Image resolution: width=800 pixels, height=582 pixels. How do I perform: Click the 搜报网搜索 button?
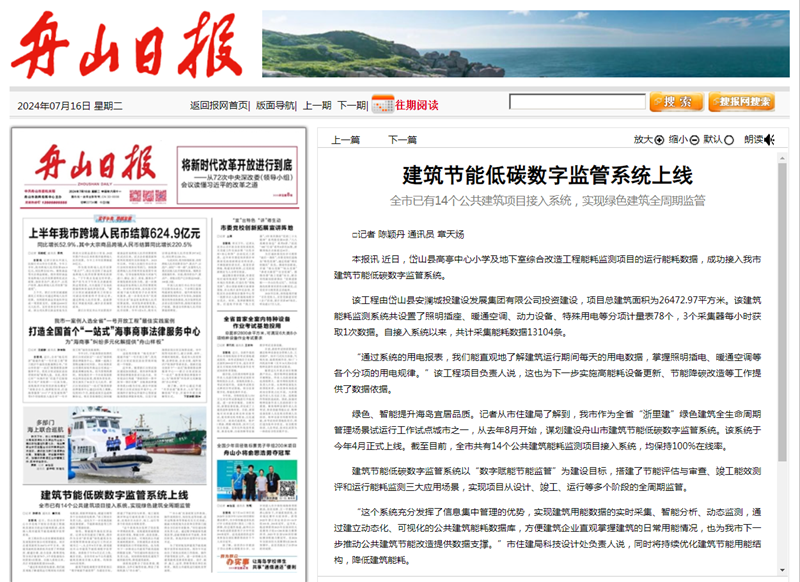click(741, 102)
